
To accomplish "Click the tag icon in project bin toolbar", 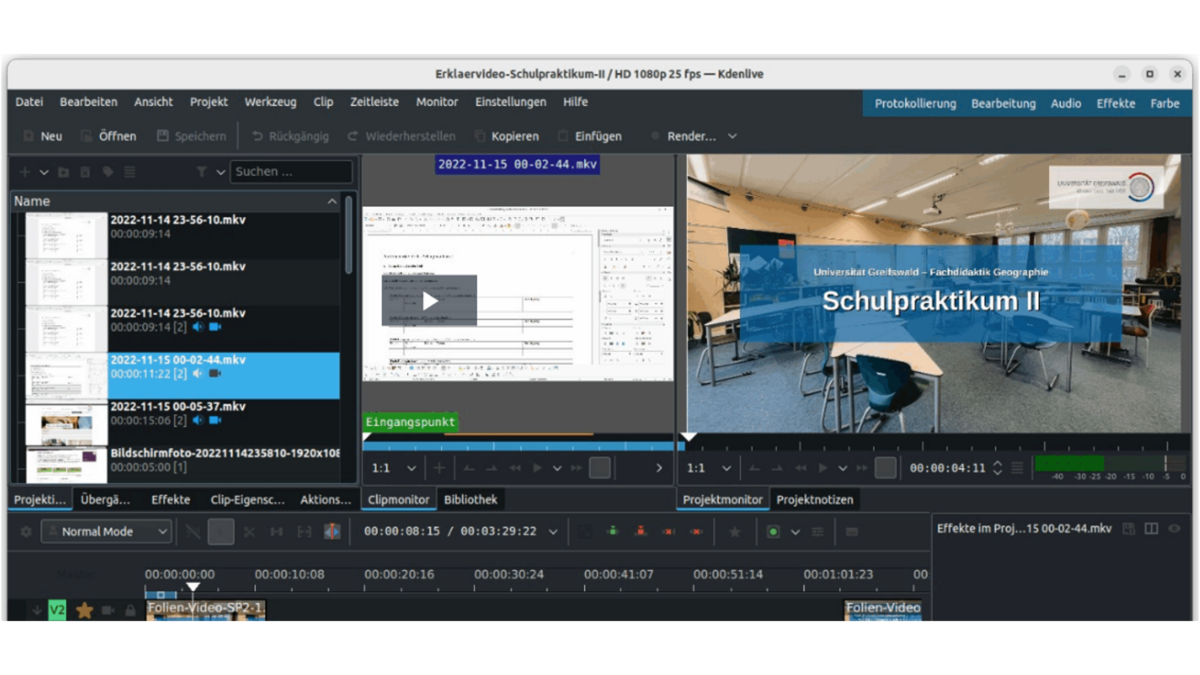I will pyautogui.click(x=108, y=172).
